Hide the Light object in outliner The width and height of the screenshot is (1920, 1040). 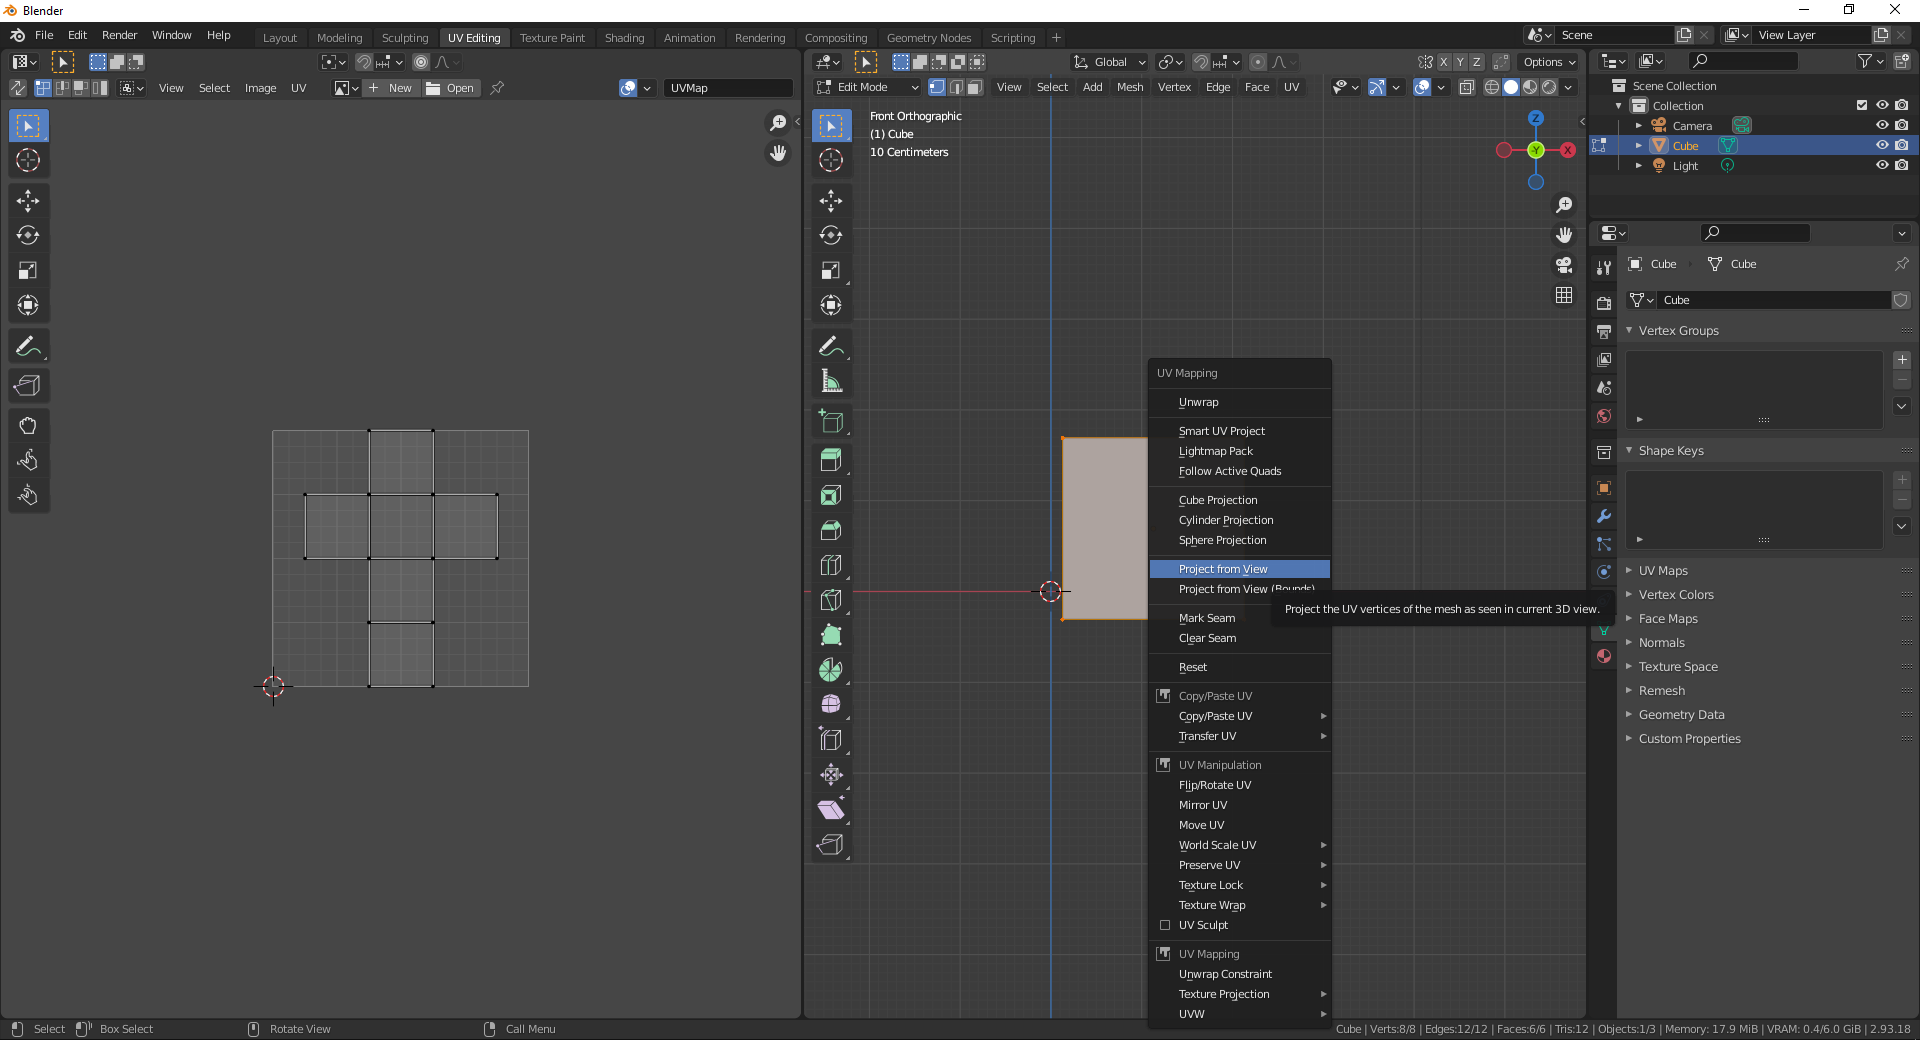pos(1882,166)
